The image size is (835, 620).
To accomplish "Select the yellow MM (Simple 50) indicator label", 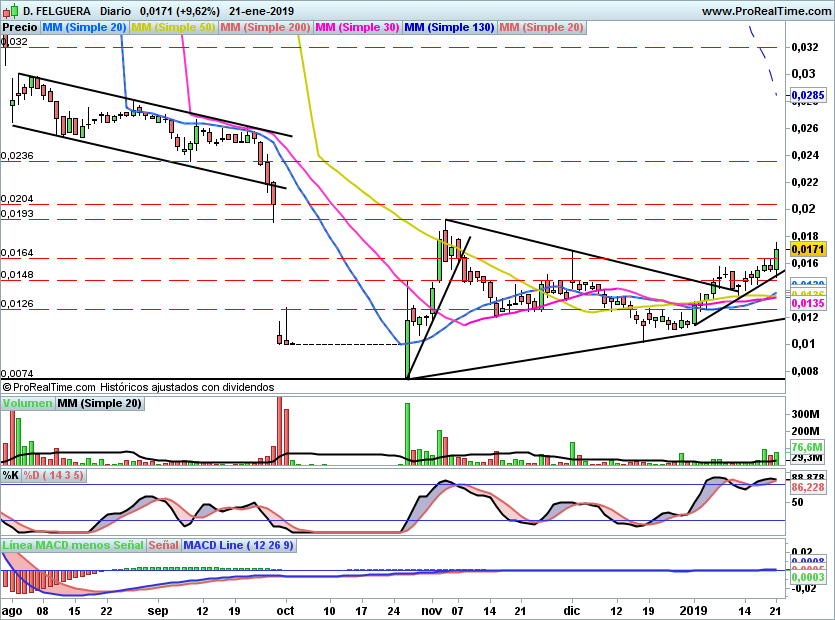I will [173, 27].
